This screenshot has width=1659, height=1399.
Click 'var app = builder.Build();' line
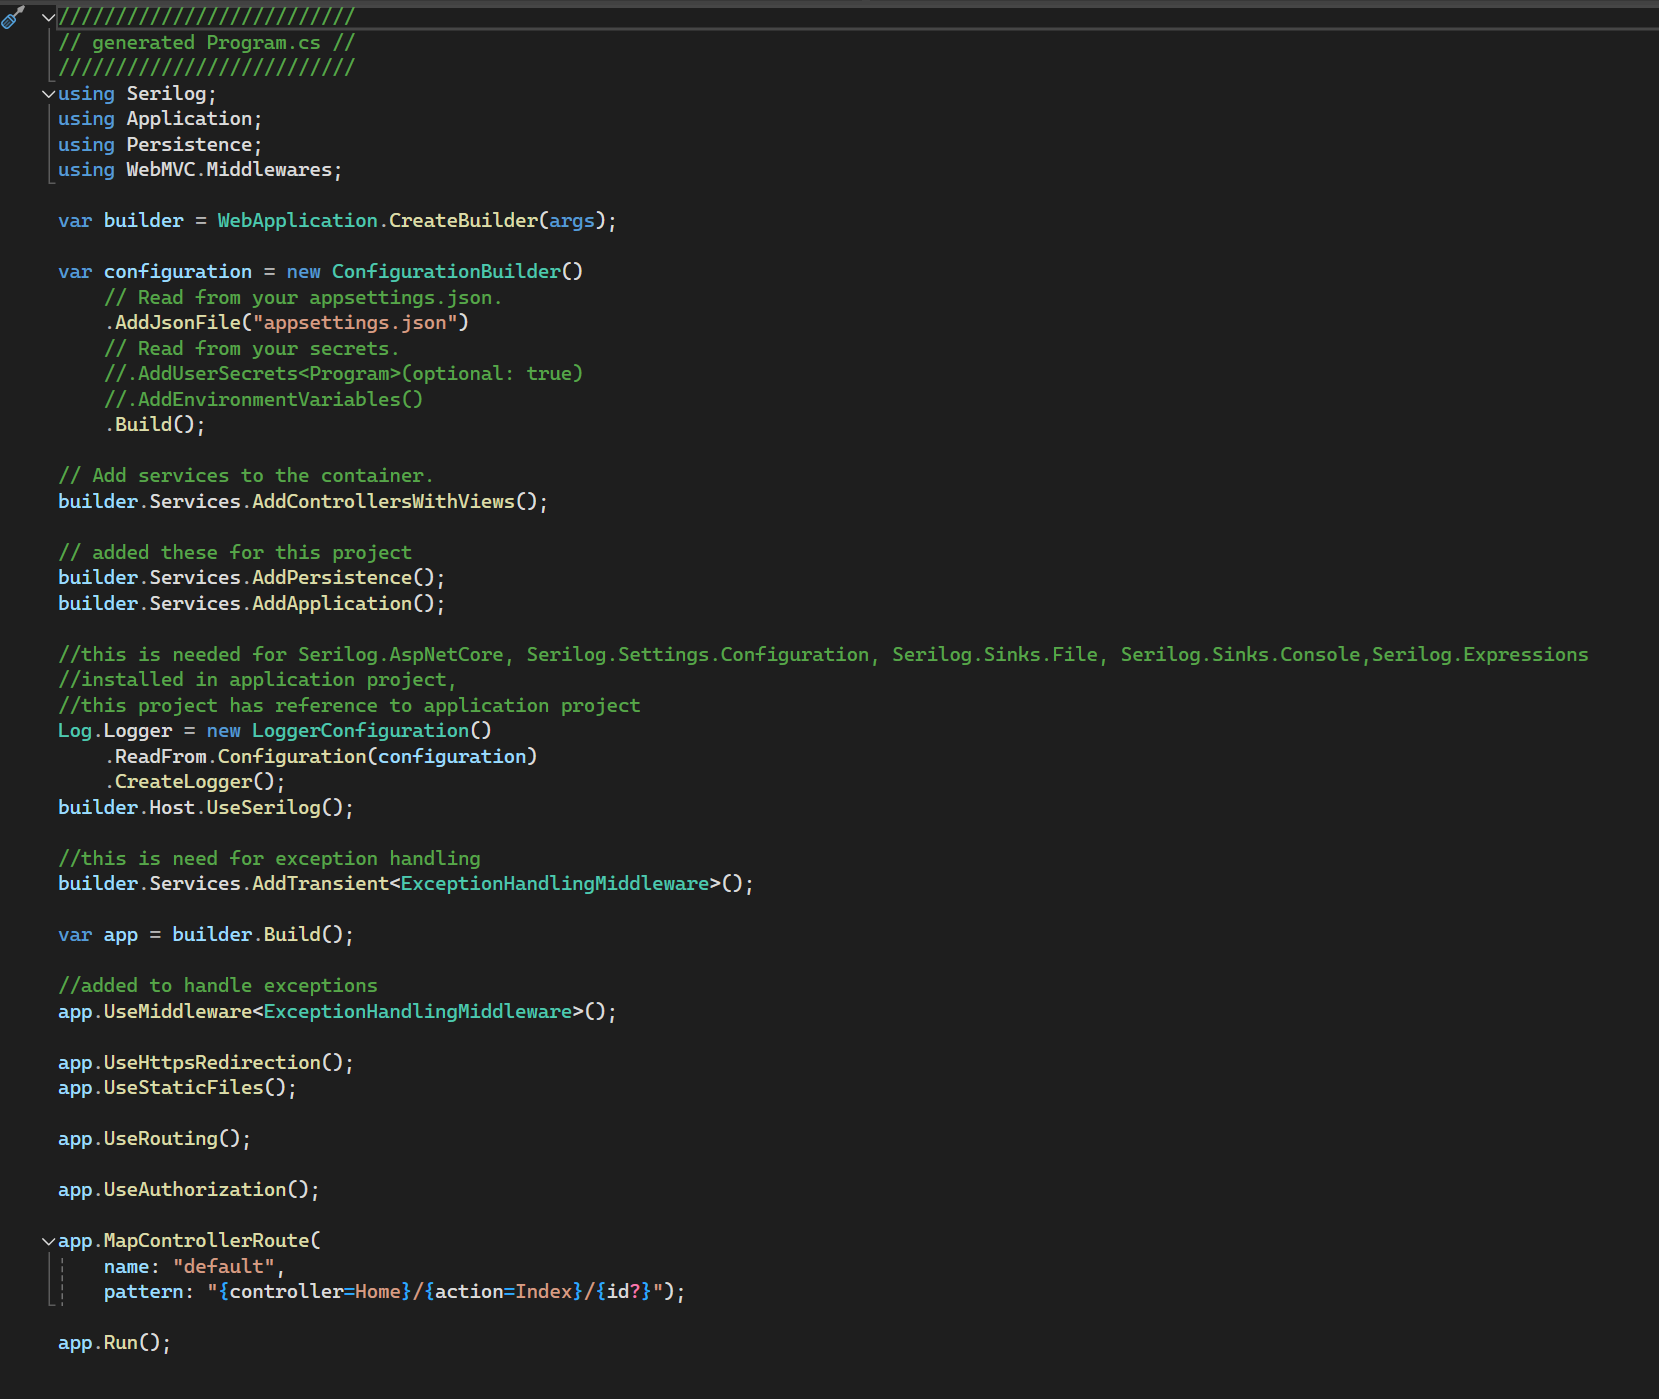point(206,935)
